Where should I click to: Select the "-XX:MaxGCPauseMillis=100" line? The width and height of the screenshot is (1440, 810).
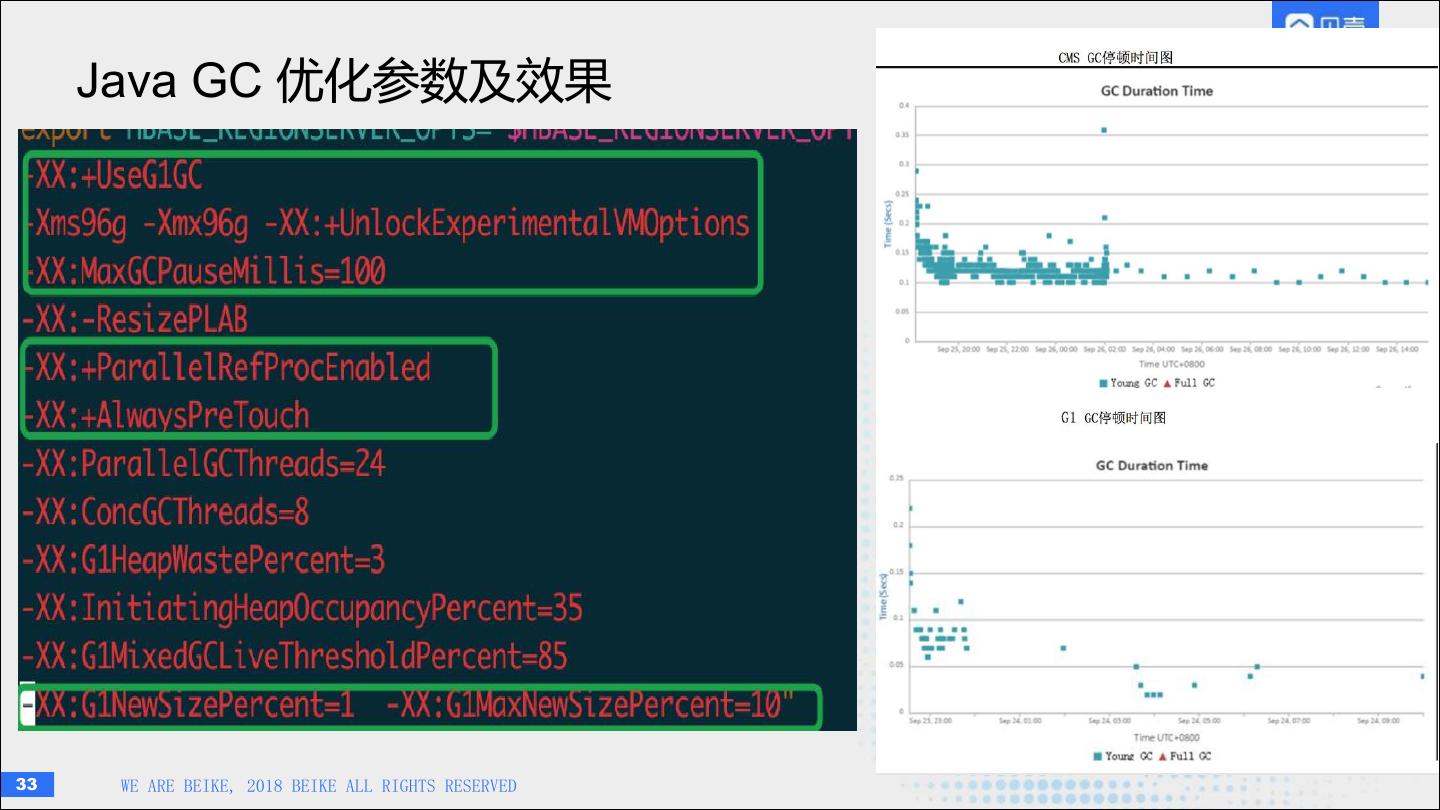pyautogui.click(x=204, y=272)
